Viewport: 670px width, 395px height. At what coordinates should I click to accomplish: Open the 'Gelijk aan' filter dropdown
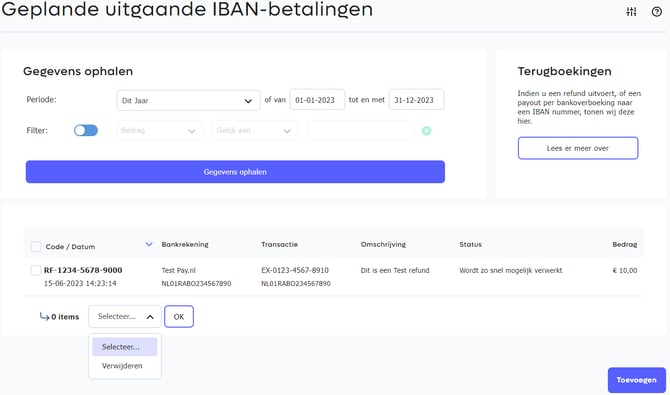coord(255,130)
